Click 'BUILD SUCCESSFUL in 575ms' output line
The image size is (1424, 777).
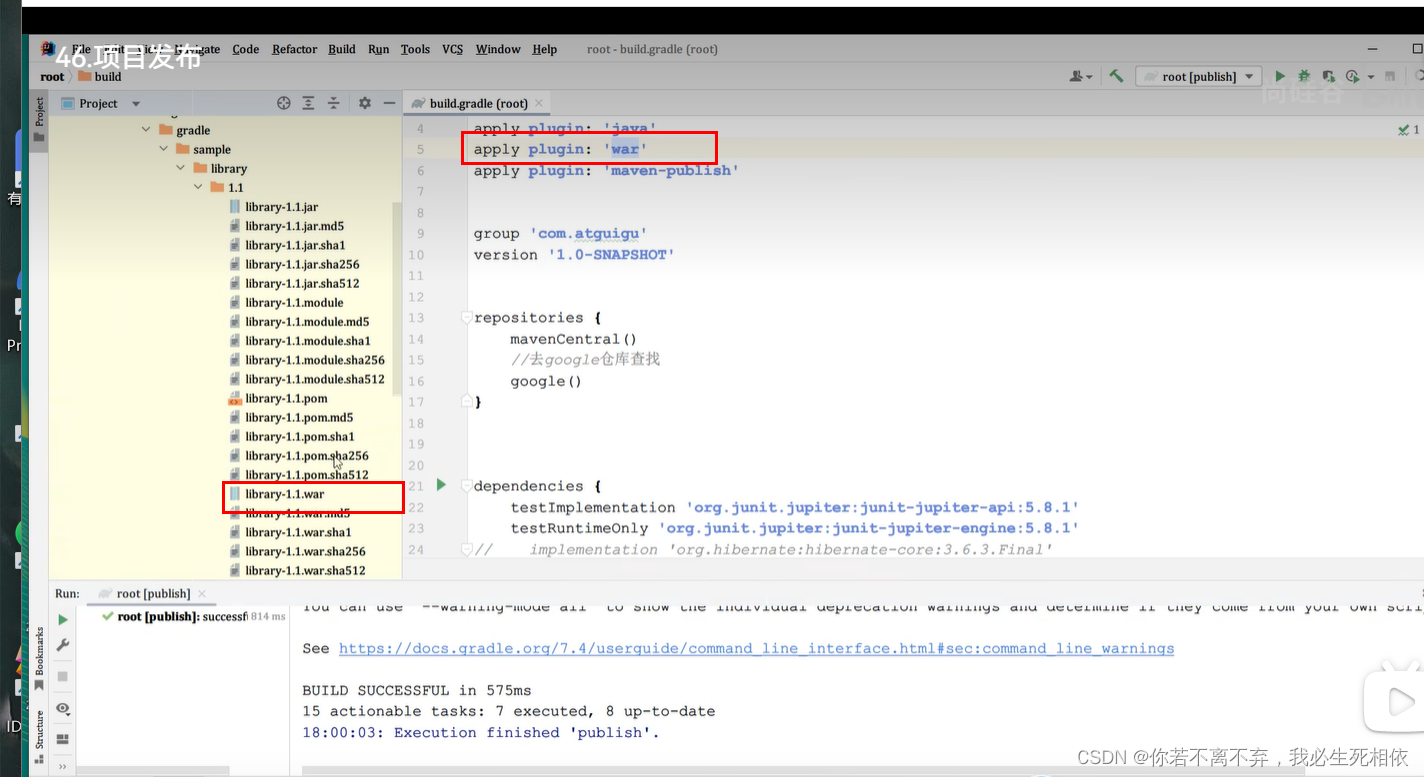(417, 690)
